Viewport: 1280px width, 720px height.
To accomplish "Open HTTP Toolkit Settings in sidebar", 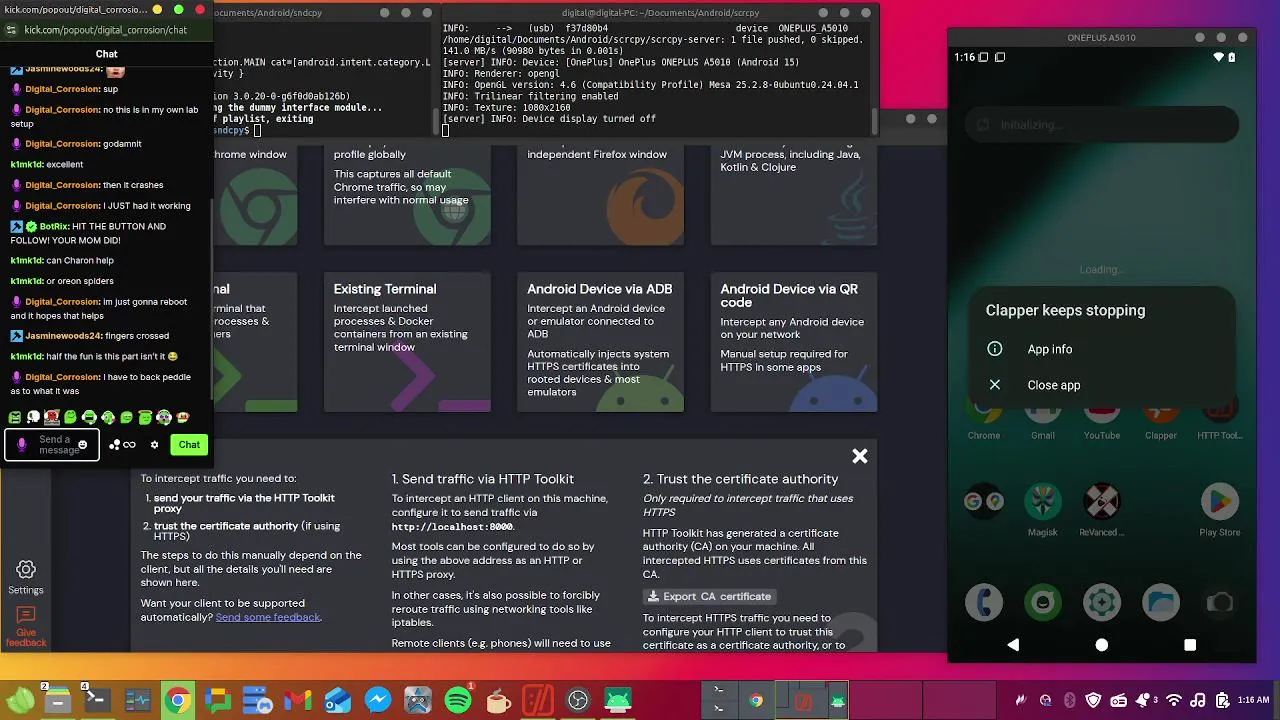I will pos(26,577).
